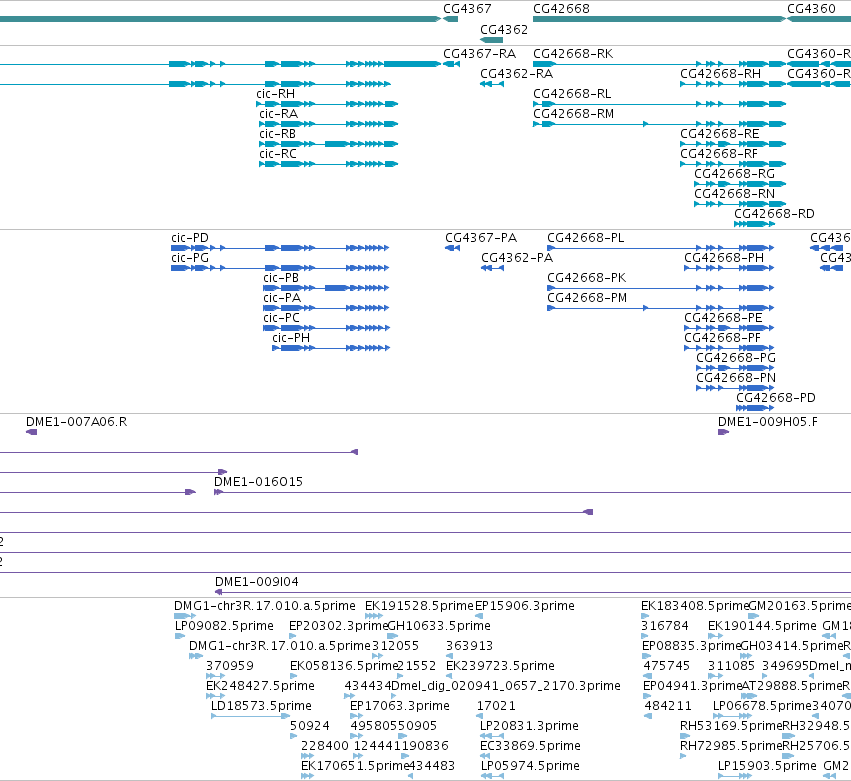This screenshot has height=781, width=851.
Task: Click the CG42668-RL transcript label
Action: click(x=572, y=94)
